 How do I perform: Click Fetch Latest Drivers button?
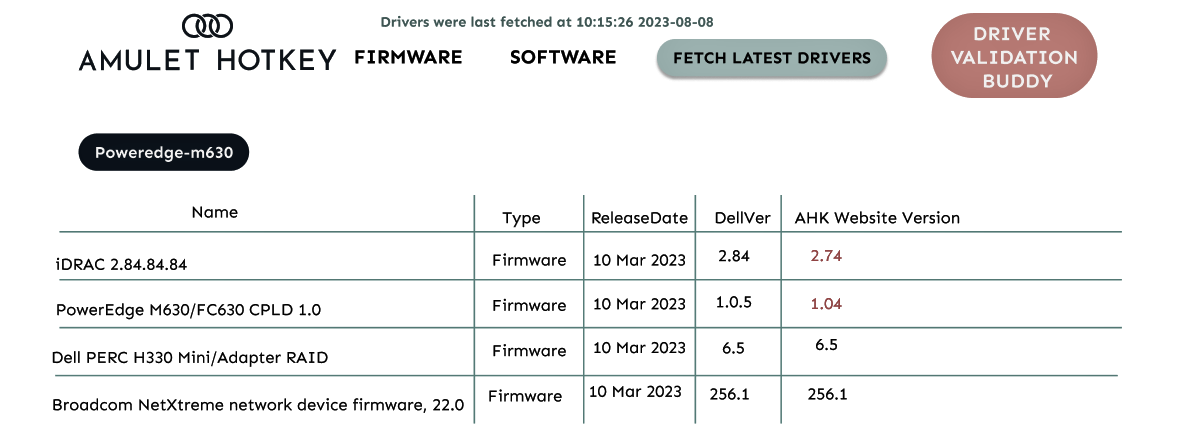click(772, 58)
